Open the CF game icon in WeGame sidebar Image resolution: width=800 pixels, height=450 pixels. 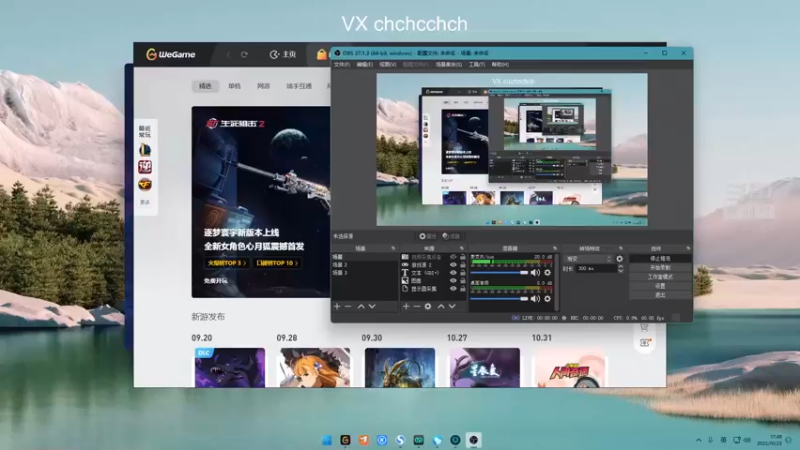point(145,184)
